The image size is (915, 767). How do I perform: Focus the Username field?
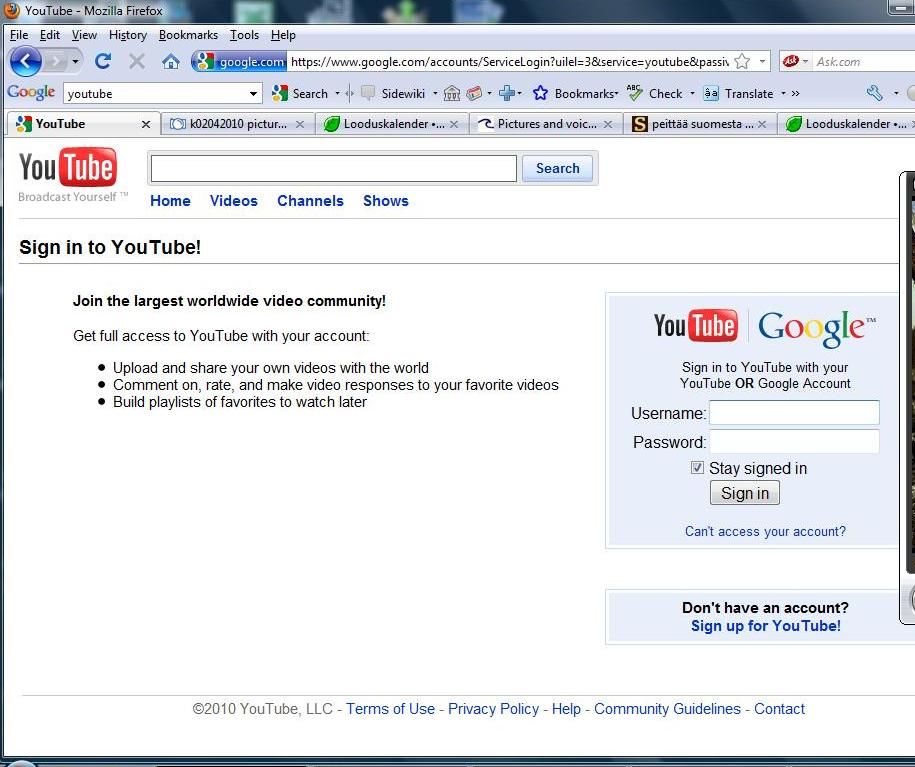tap(794, 413)
